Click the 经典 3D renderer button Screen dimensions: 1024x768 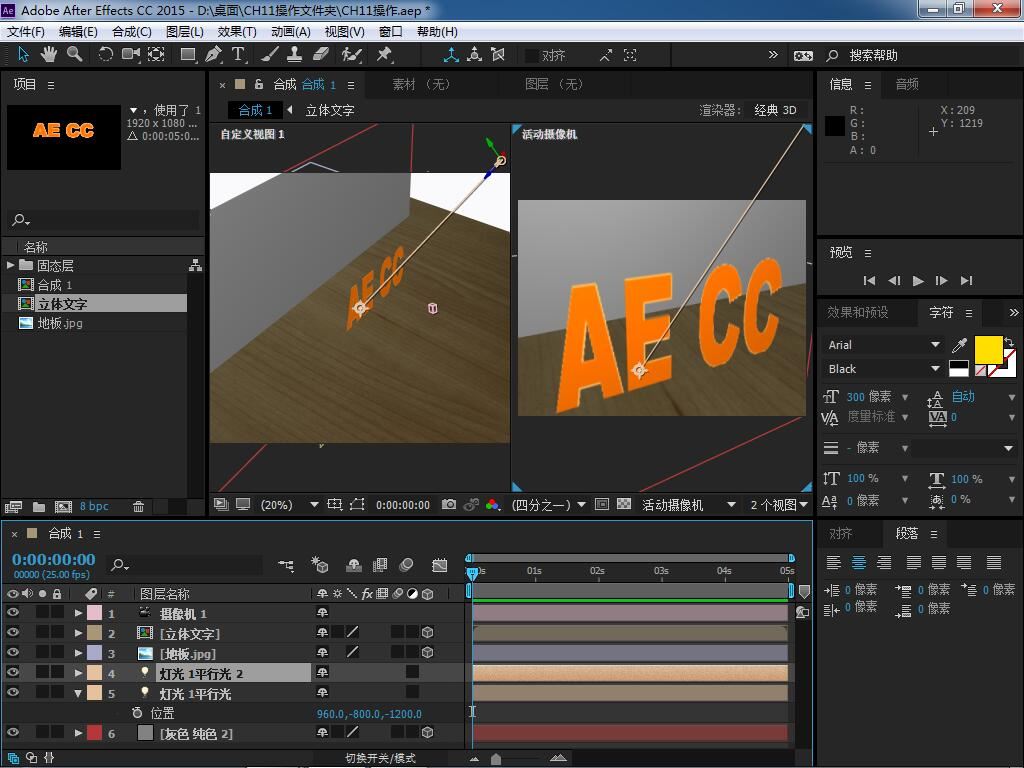pos(775,110)
